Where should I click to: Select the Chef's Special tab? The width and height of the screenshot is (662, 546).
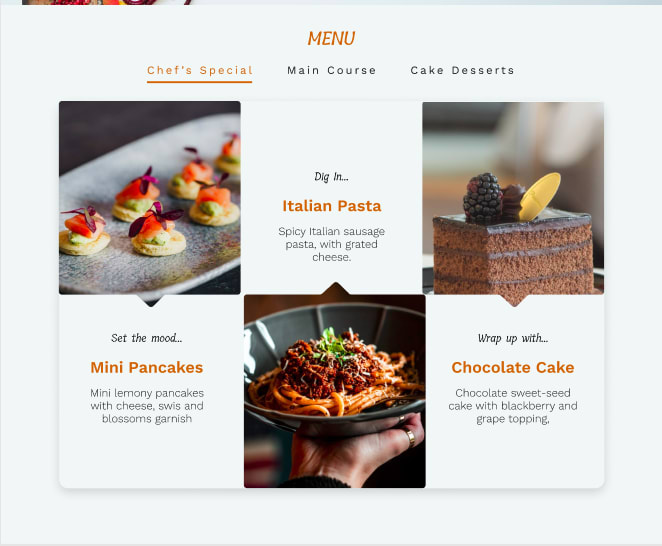[200, 70]
